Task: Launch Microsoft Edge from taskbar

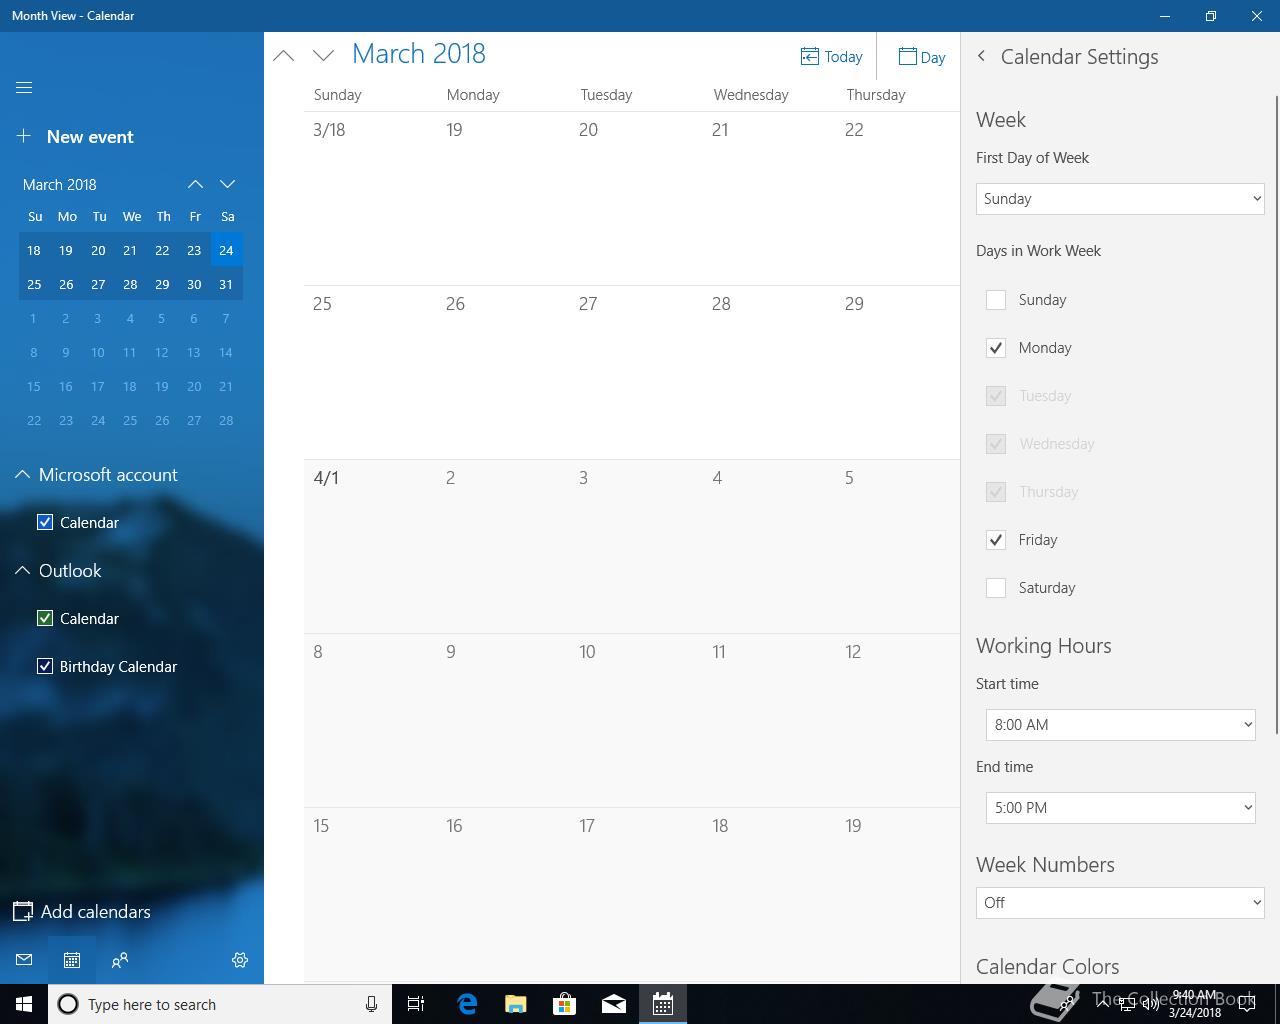Action: 467,1004
